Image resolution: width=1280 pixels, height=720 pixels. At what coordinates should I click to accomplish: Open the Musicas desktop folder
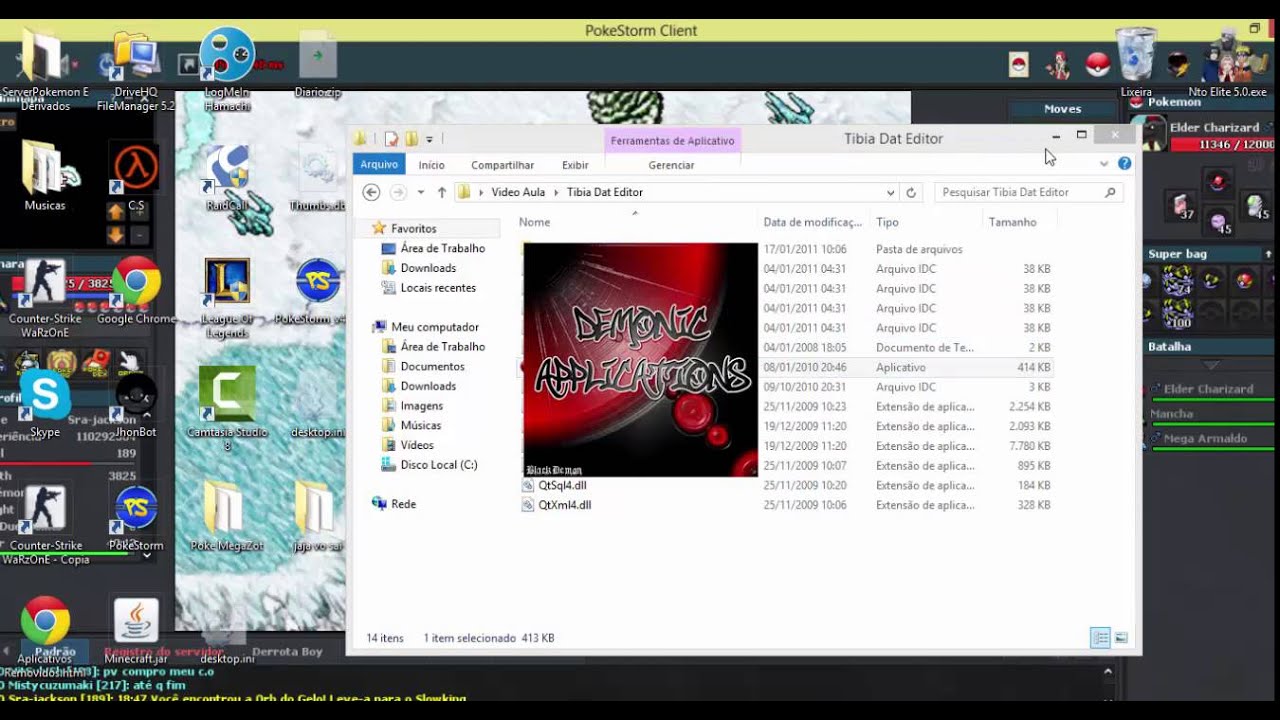pos(45,175)
